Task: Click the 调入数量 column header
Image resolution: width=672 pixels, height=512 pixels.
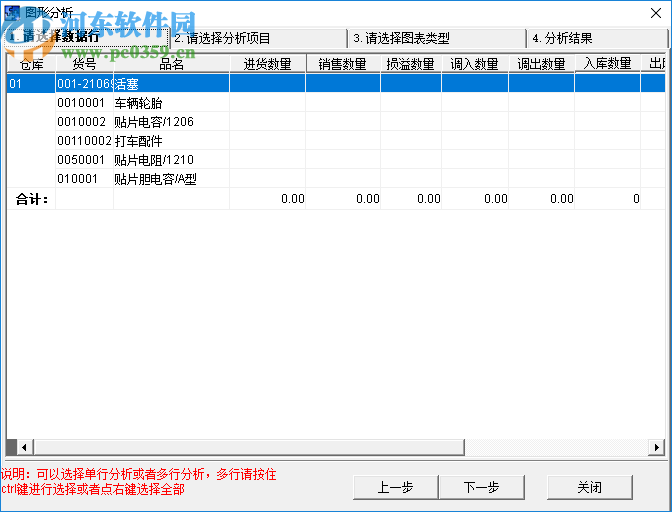Action: pos(475,64)
